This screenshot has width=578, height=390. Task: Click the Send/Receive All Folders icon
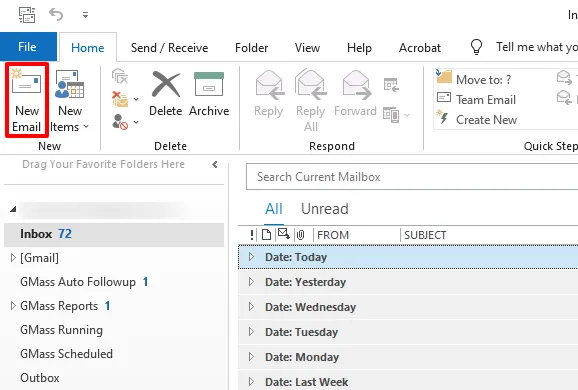pyautogui.click(x=27, y=15)
